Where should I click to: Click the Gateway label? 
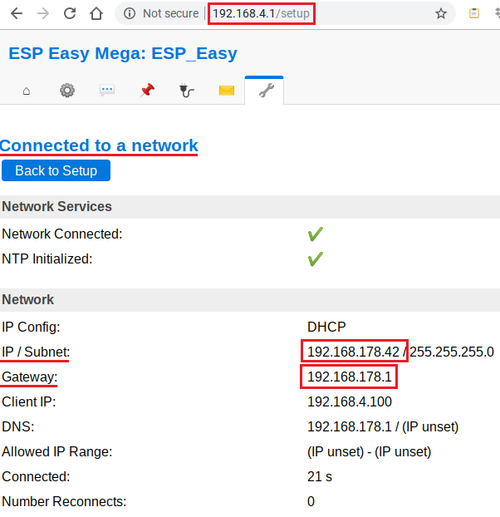coord(30,377)
